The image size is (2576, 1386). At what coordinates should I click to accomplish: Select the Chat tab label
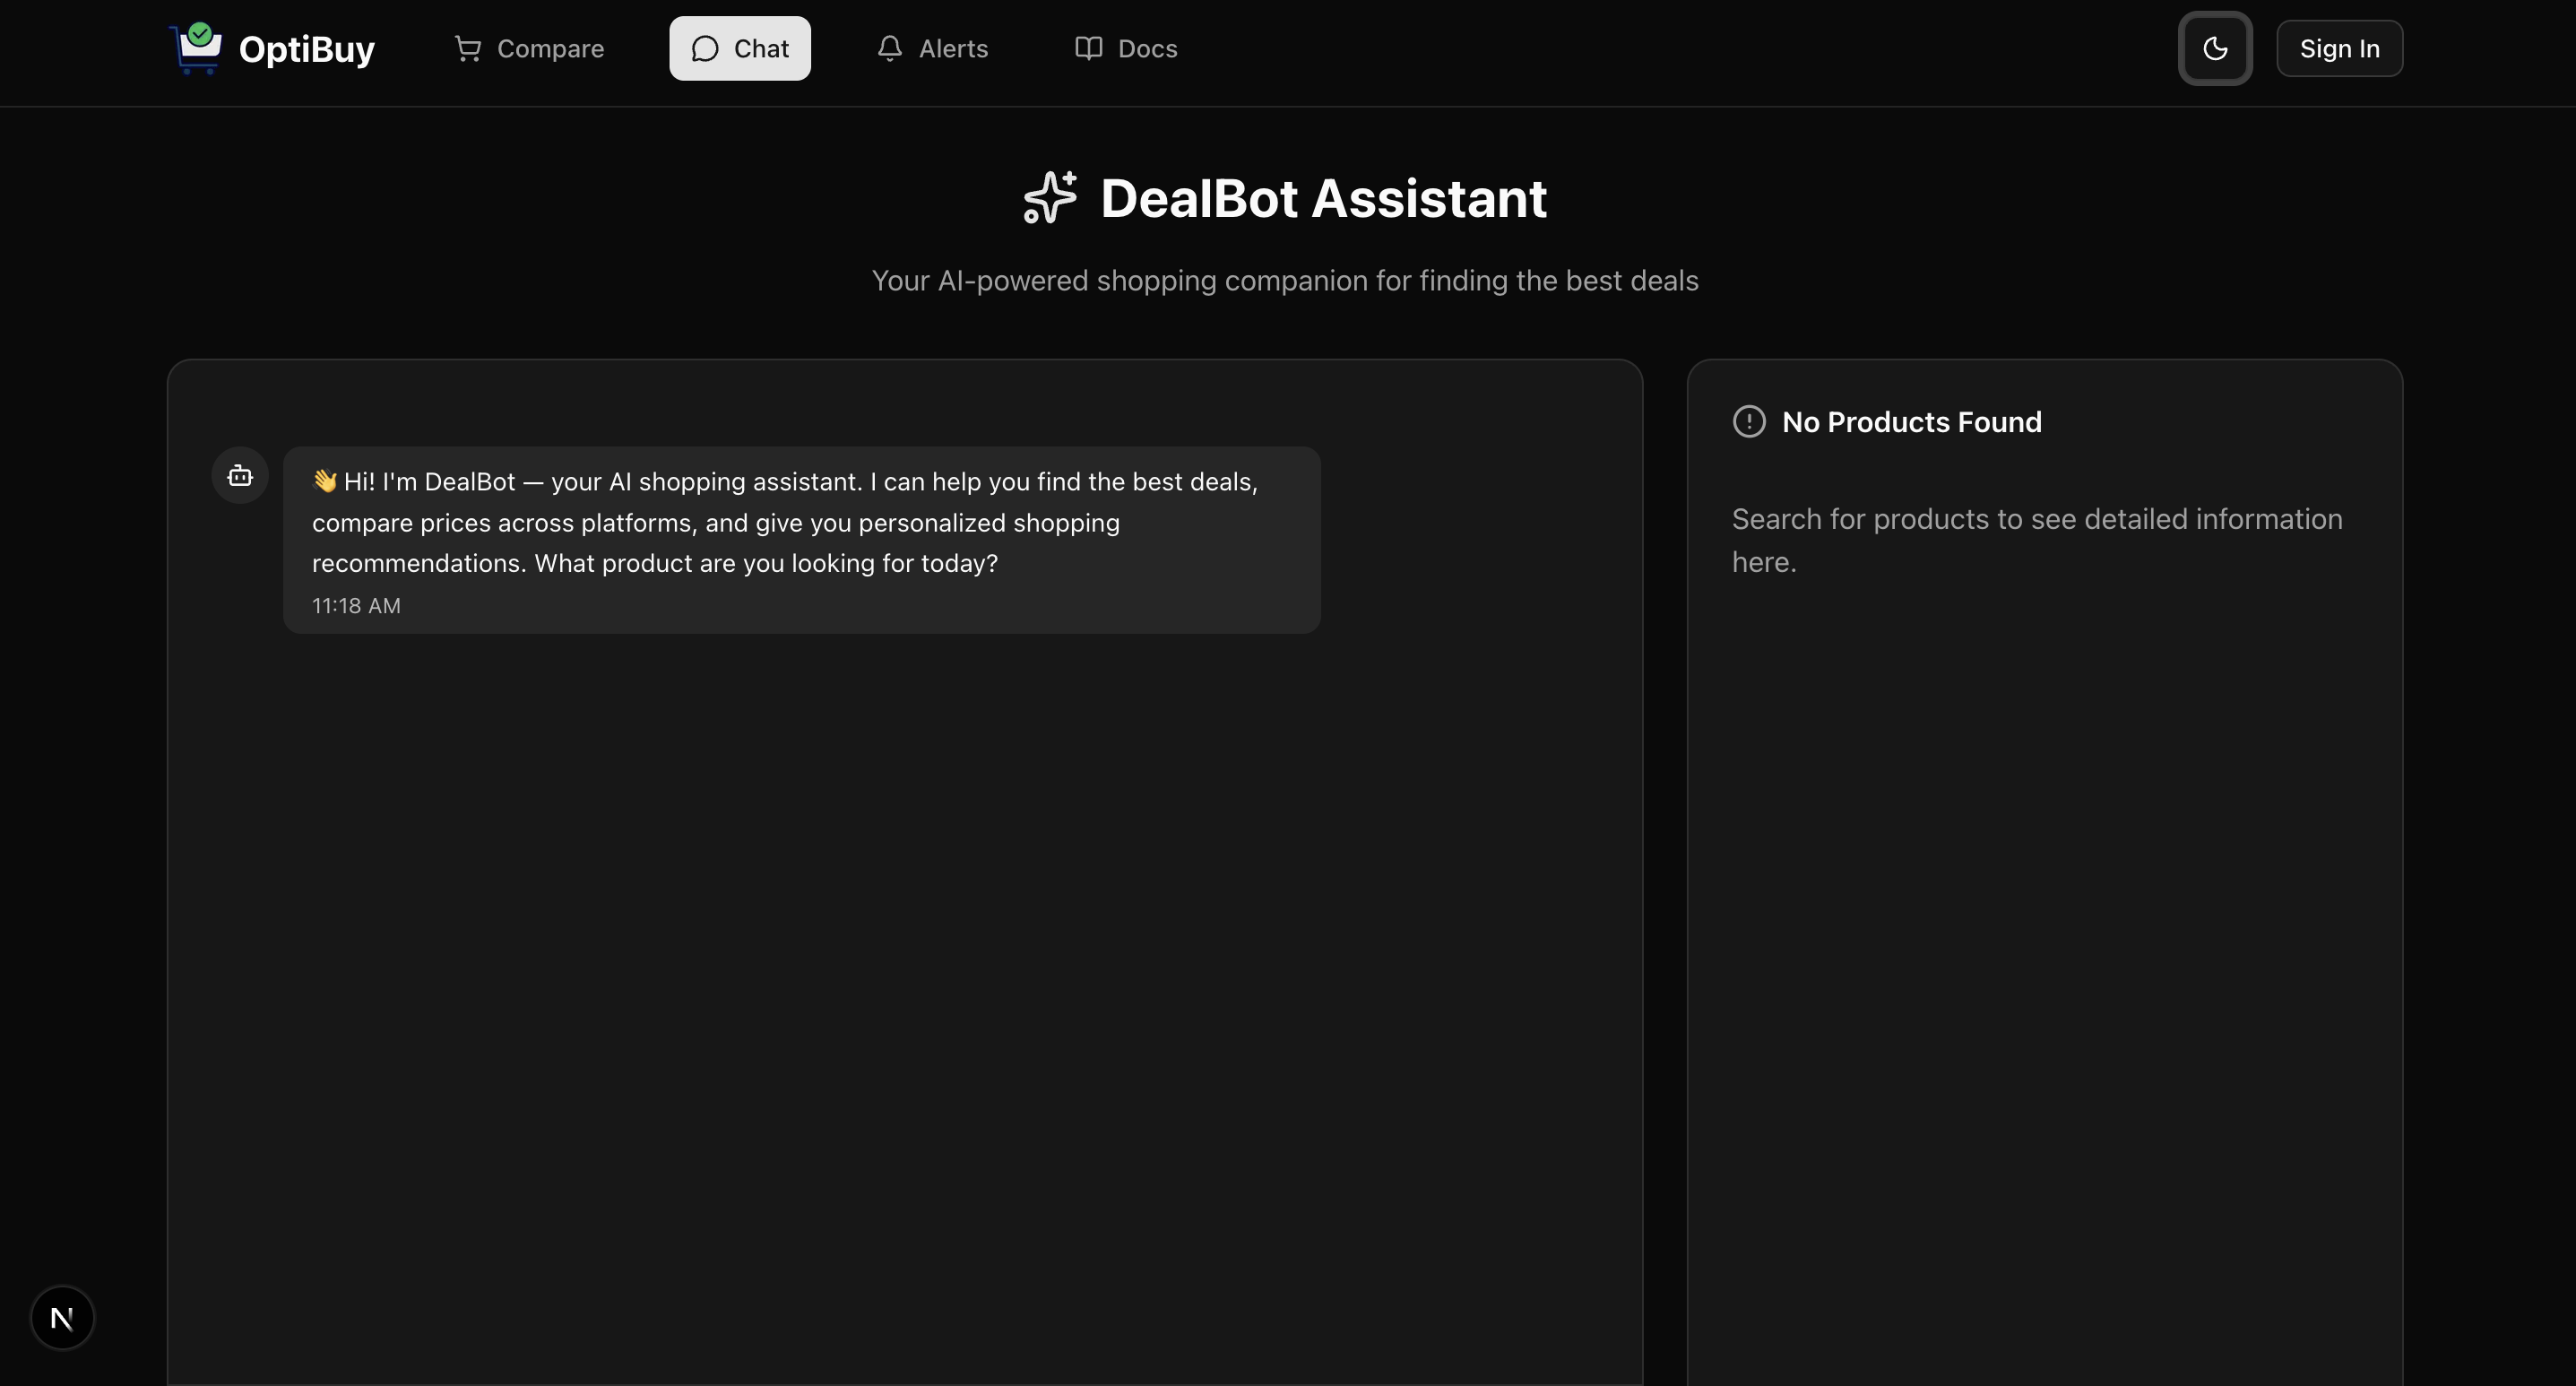click(x=761, y=49)
